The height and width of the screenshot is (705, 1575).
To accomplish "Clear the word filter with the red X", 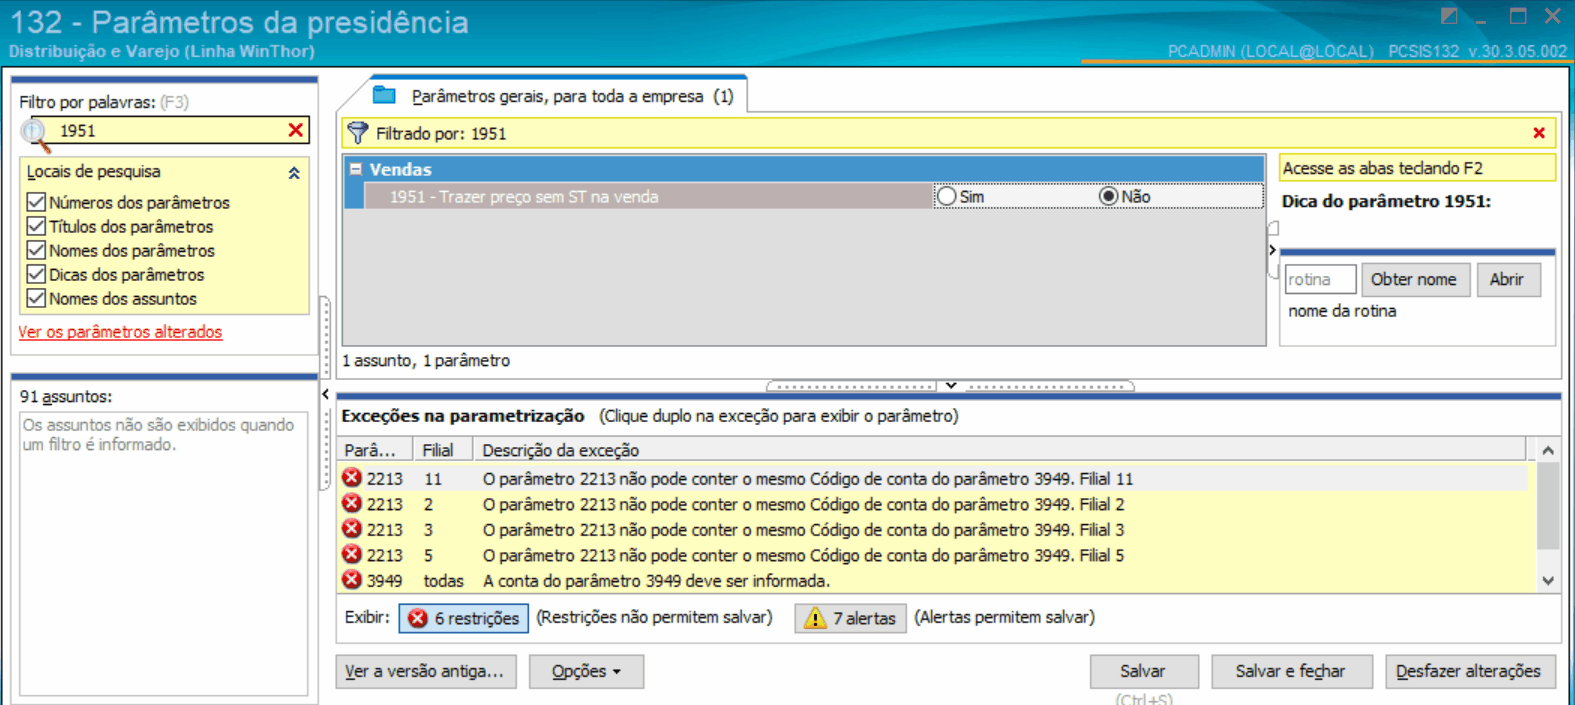I will click(x=296, y=130).
